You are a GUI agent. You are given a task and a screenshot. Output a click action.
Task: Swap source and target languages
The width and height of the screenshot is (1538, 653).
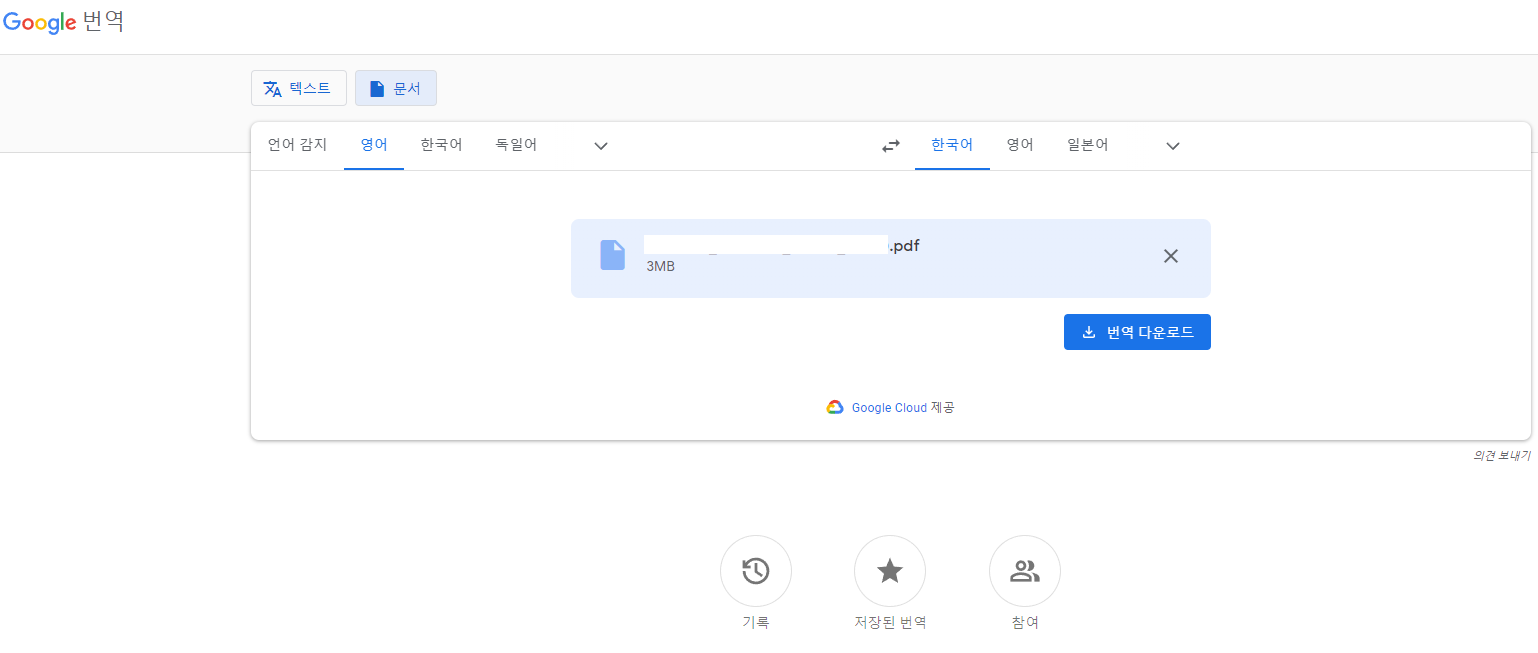click(x=890, y=146)
